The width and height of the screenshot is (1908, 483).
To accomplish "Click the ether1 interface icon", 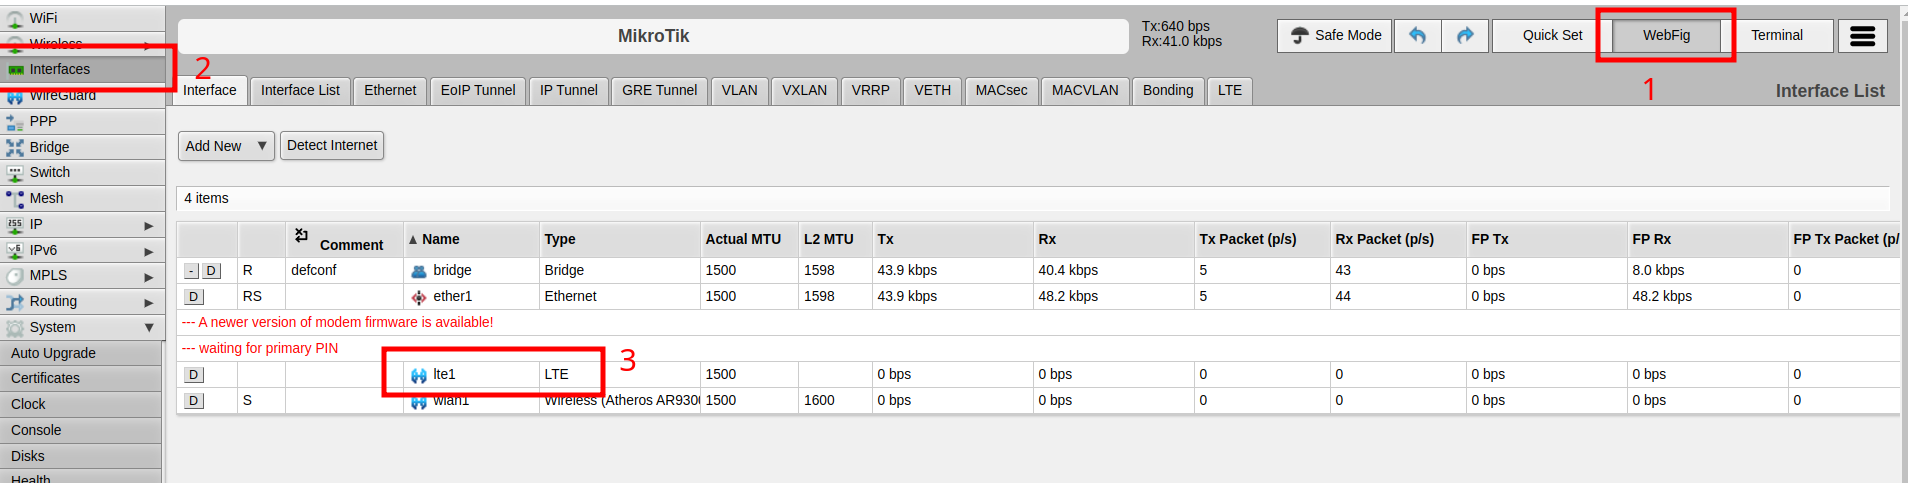I will click(419, 297).
